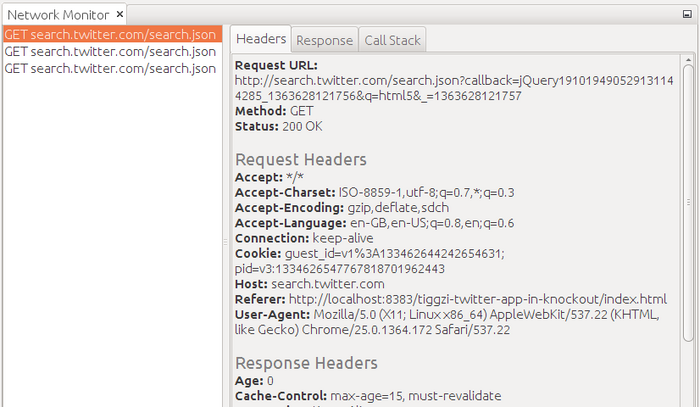This screenshot has width=700, height=407.
Task: Click the Cache-Control max-age=15 line
Action: [x=368, y=396]
